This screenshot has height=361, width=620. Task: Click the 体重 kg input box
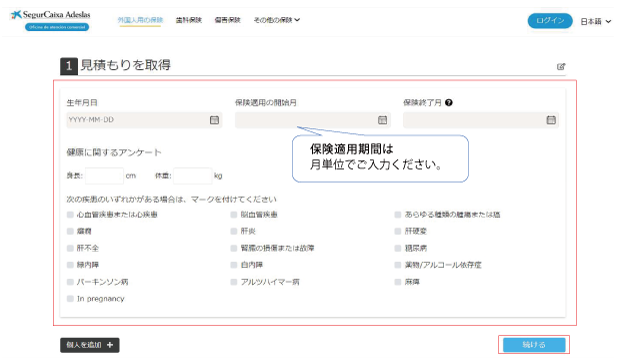(x=193, y=176)
